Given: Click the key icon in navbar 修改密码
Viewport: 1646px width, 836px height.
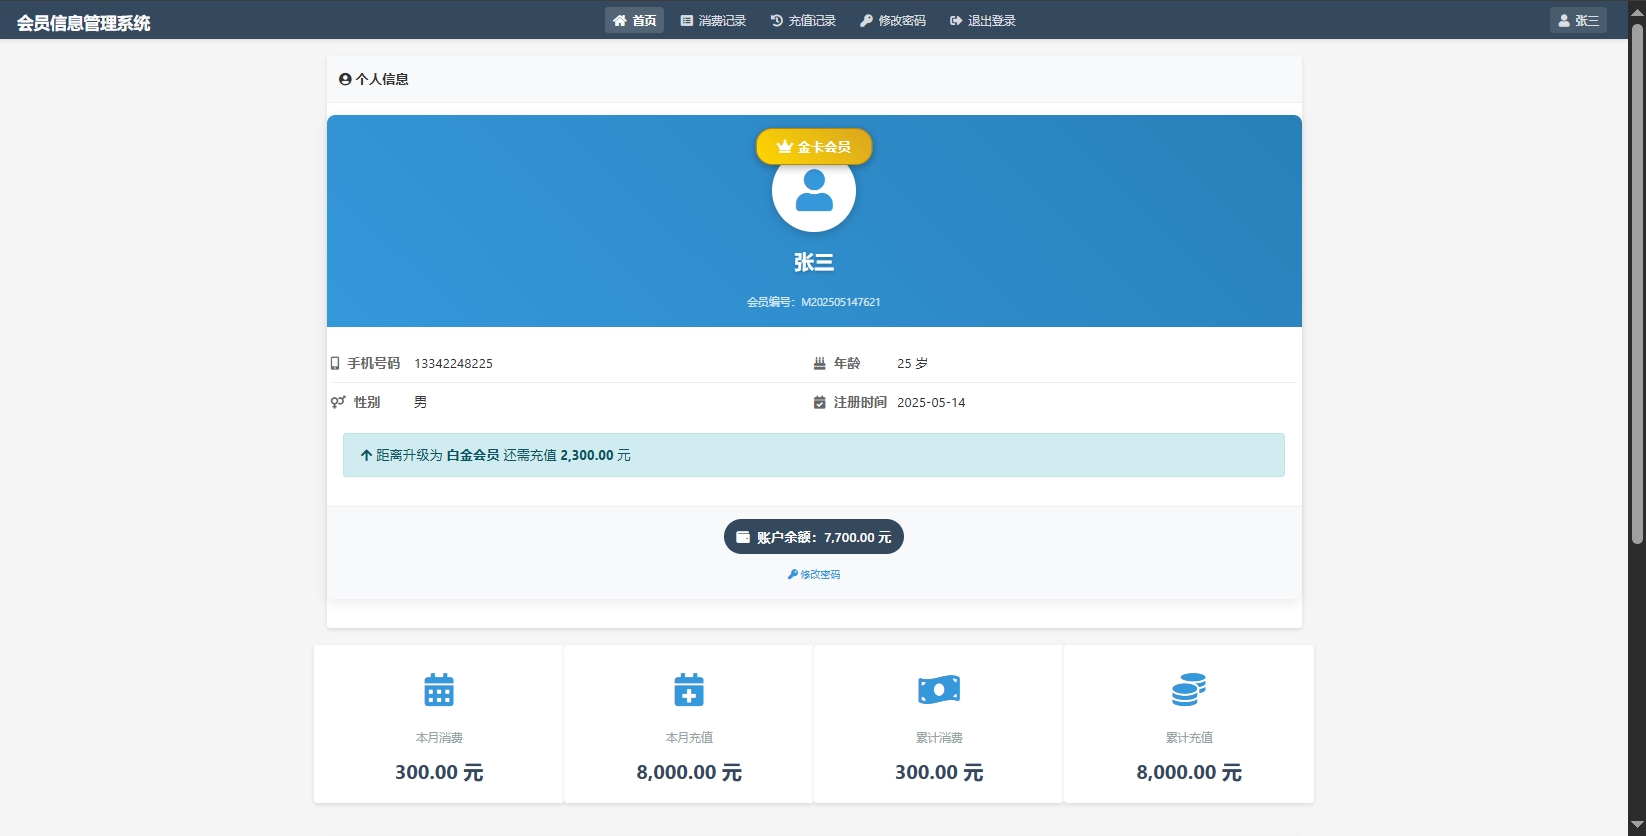Looking at the screenshot, I should [x=867, y=20].
